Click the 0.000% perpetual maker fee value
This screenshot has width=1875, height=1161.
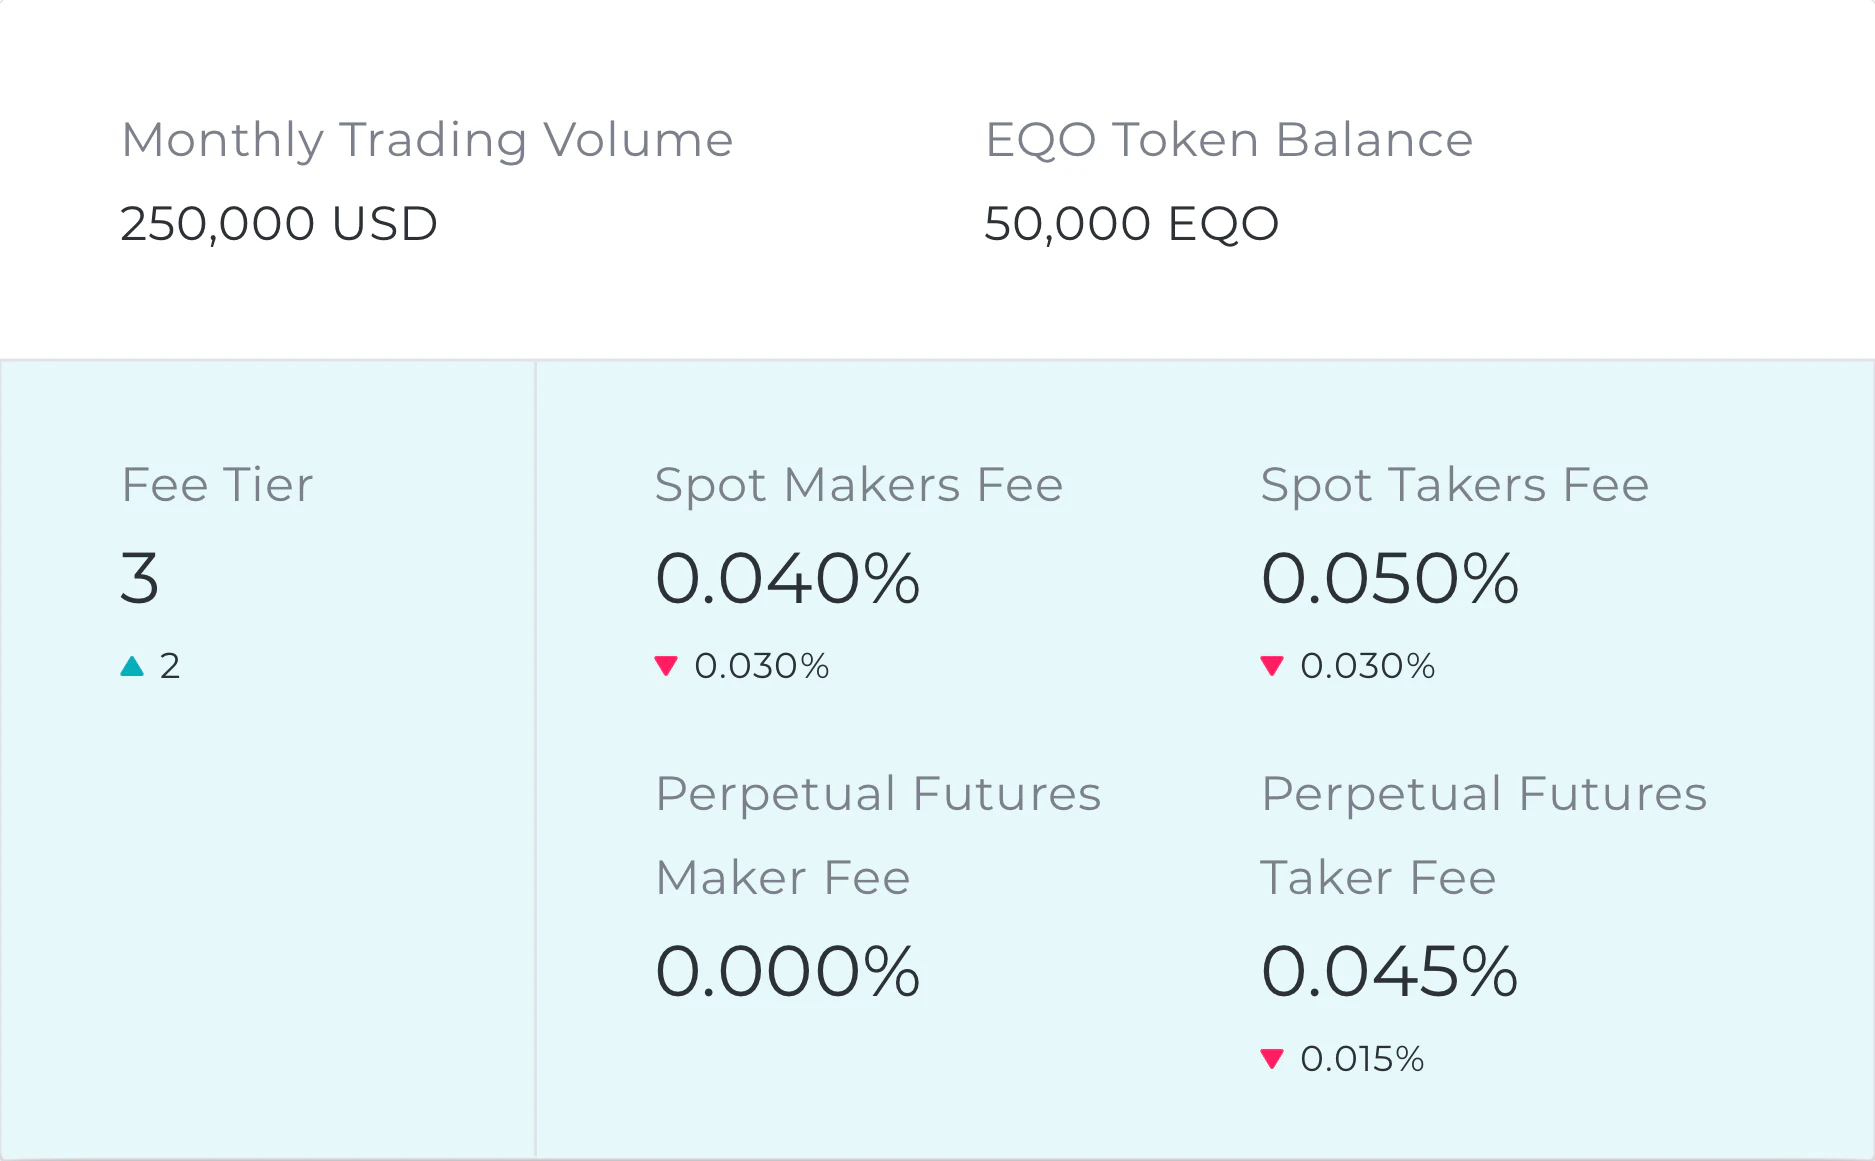pos(787,971)
